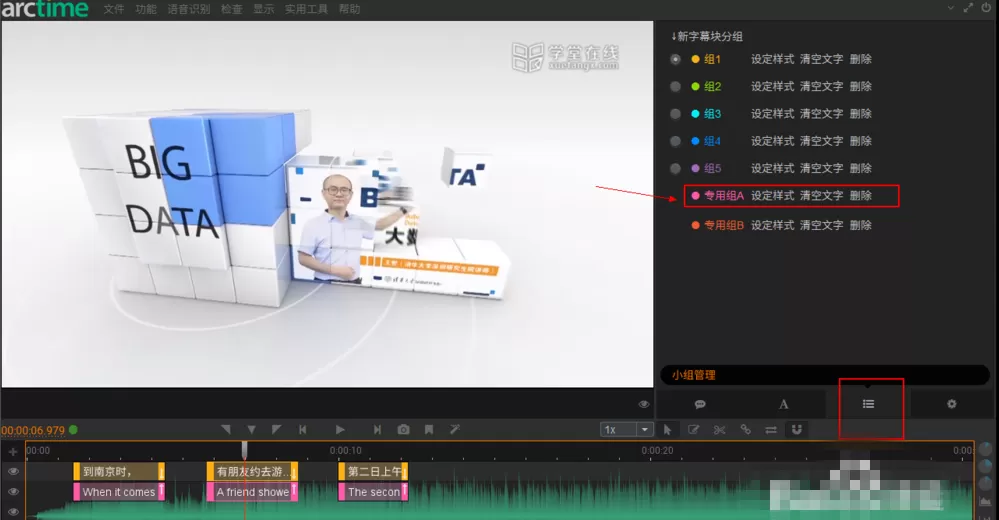The width and height of the screenshot is (999, 520).
Task: Select the 第二日上午 subtitle block
Action: 373,472
